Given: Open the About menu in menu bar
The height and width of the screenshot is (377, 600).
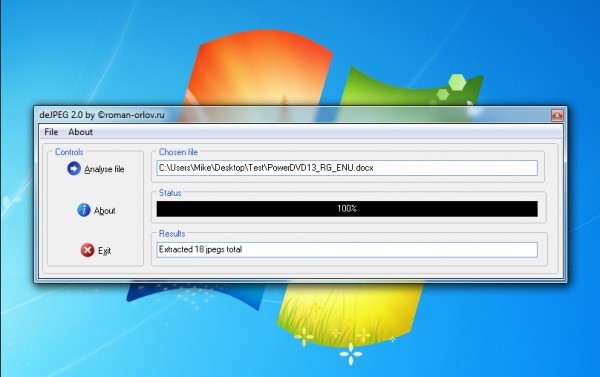Looking at the screenshot, I should pos(80,132).
